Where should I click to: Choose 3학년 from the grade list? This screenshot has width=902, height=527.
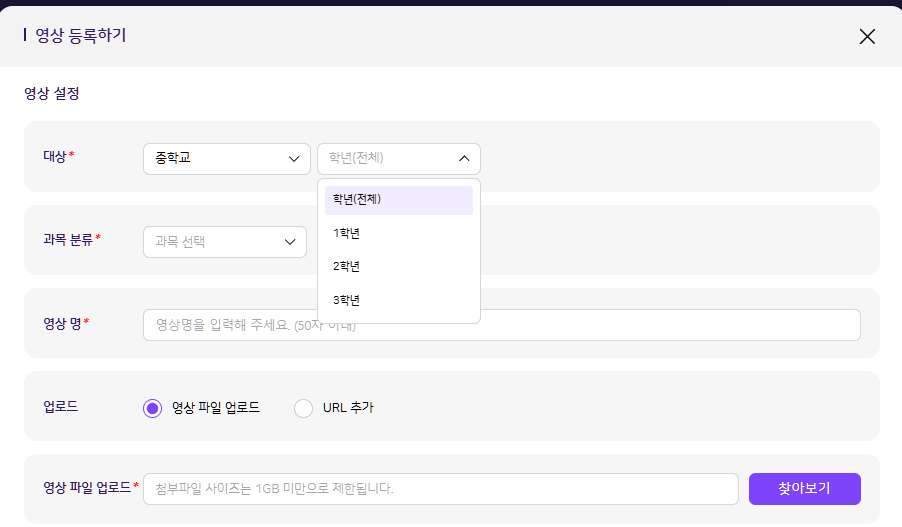(x=347, y=300)
